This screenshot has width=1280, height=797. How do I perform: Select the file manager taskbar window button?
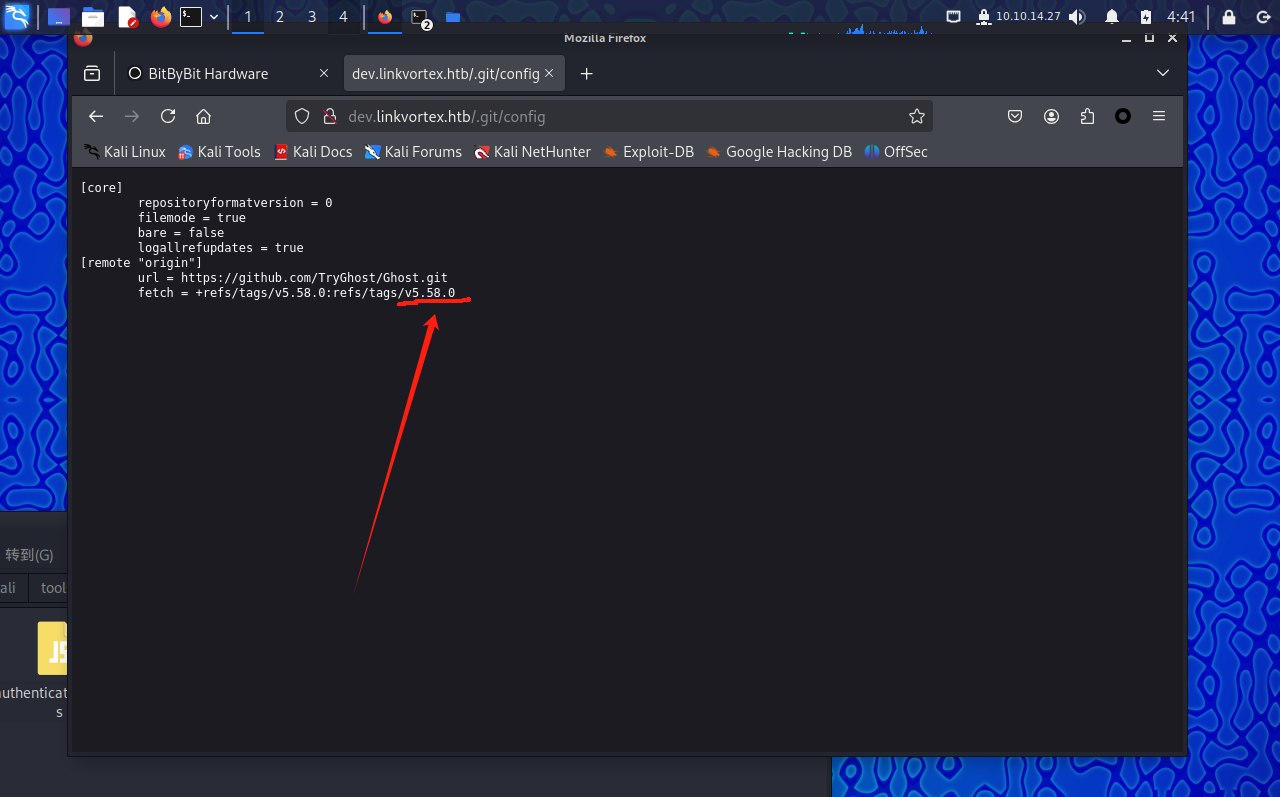[x=453, y=17]
